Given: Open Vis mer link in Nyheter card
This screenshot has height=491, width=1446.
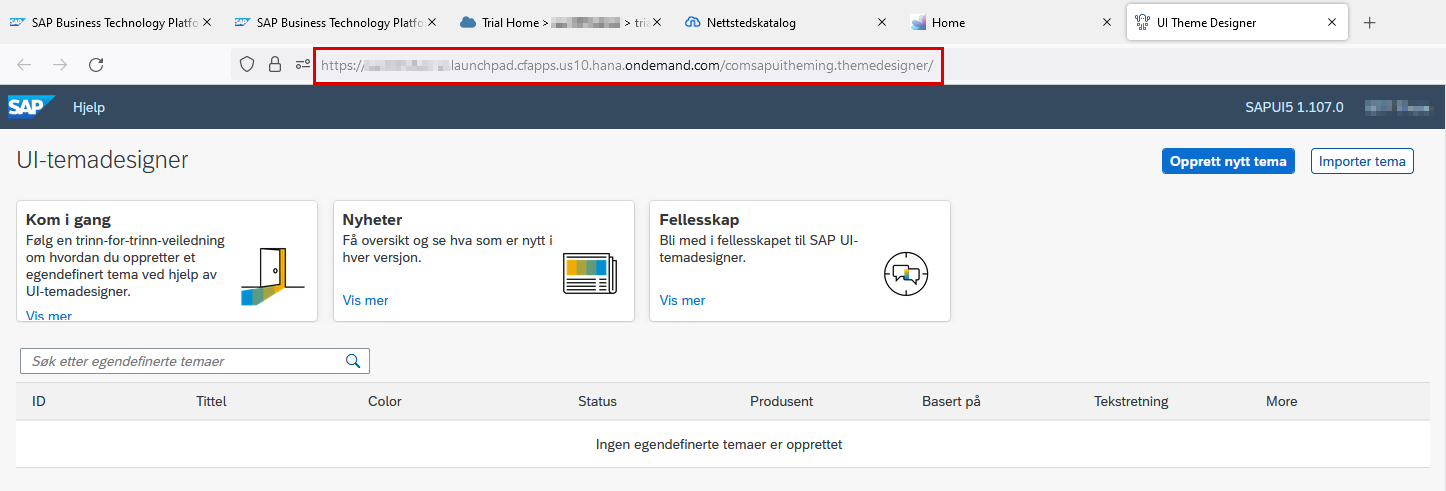Looking at the screenshot, I should [365, 300].
